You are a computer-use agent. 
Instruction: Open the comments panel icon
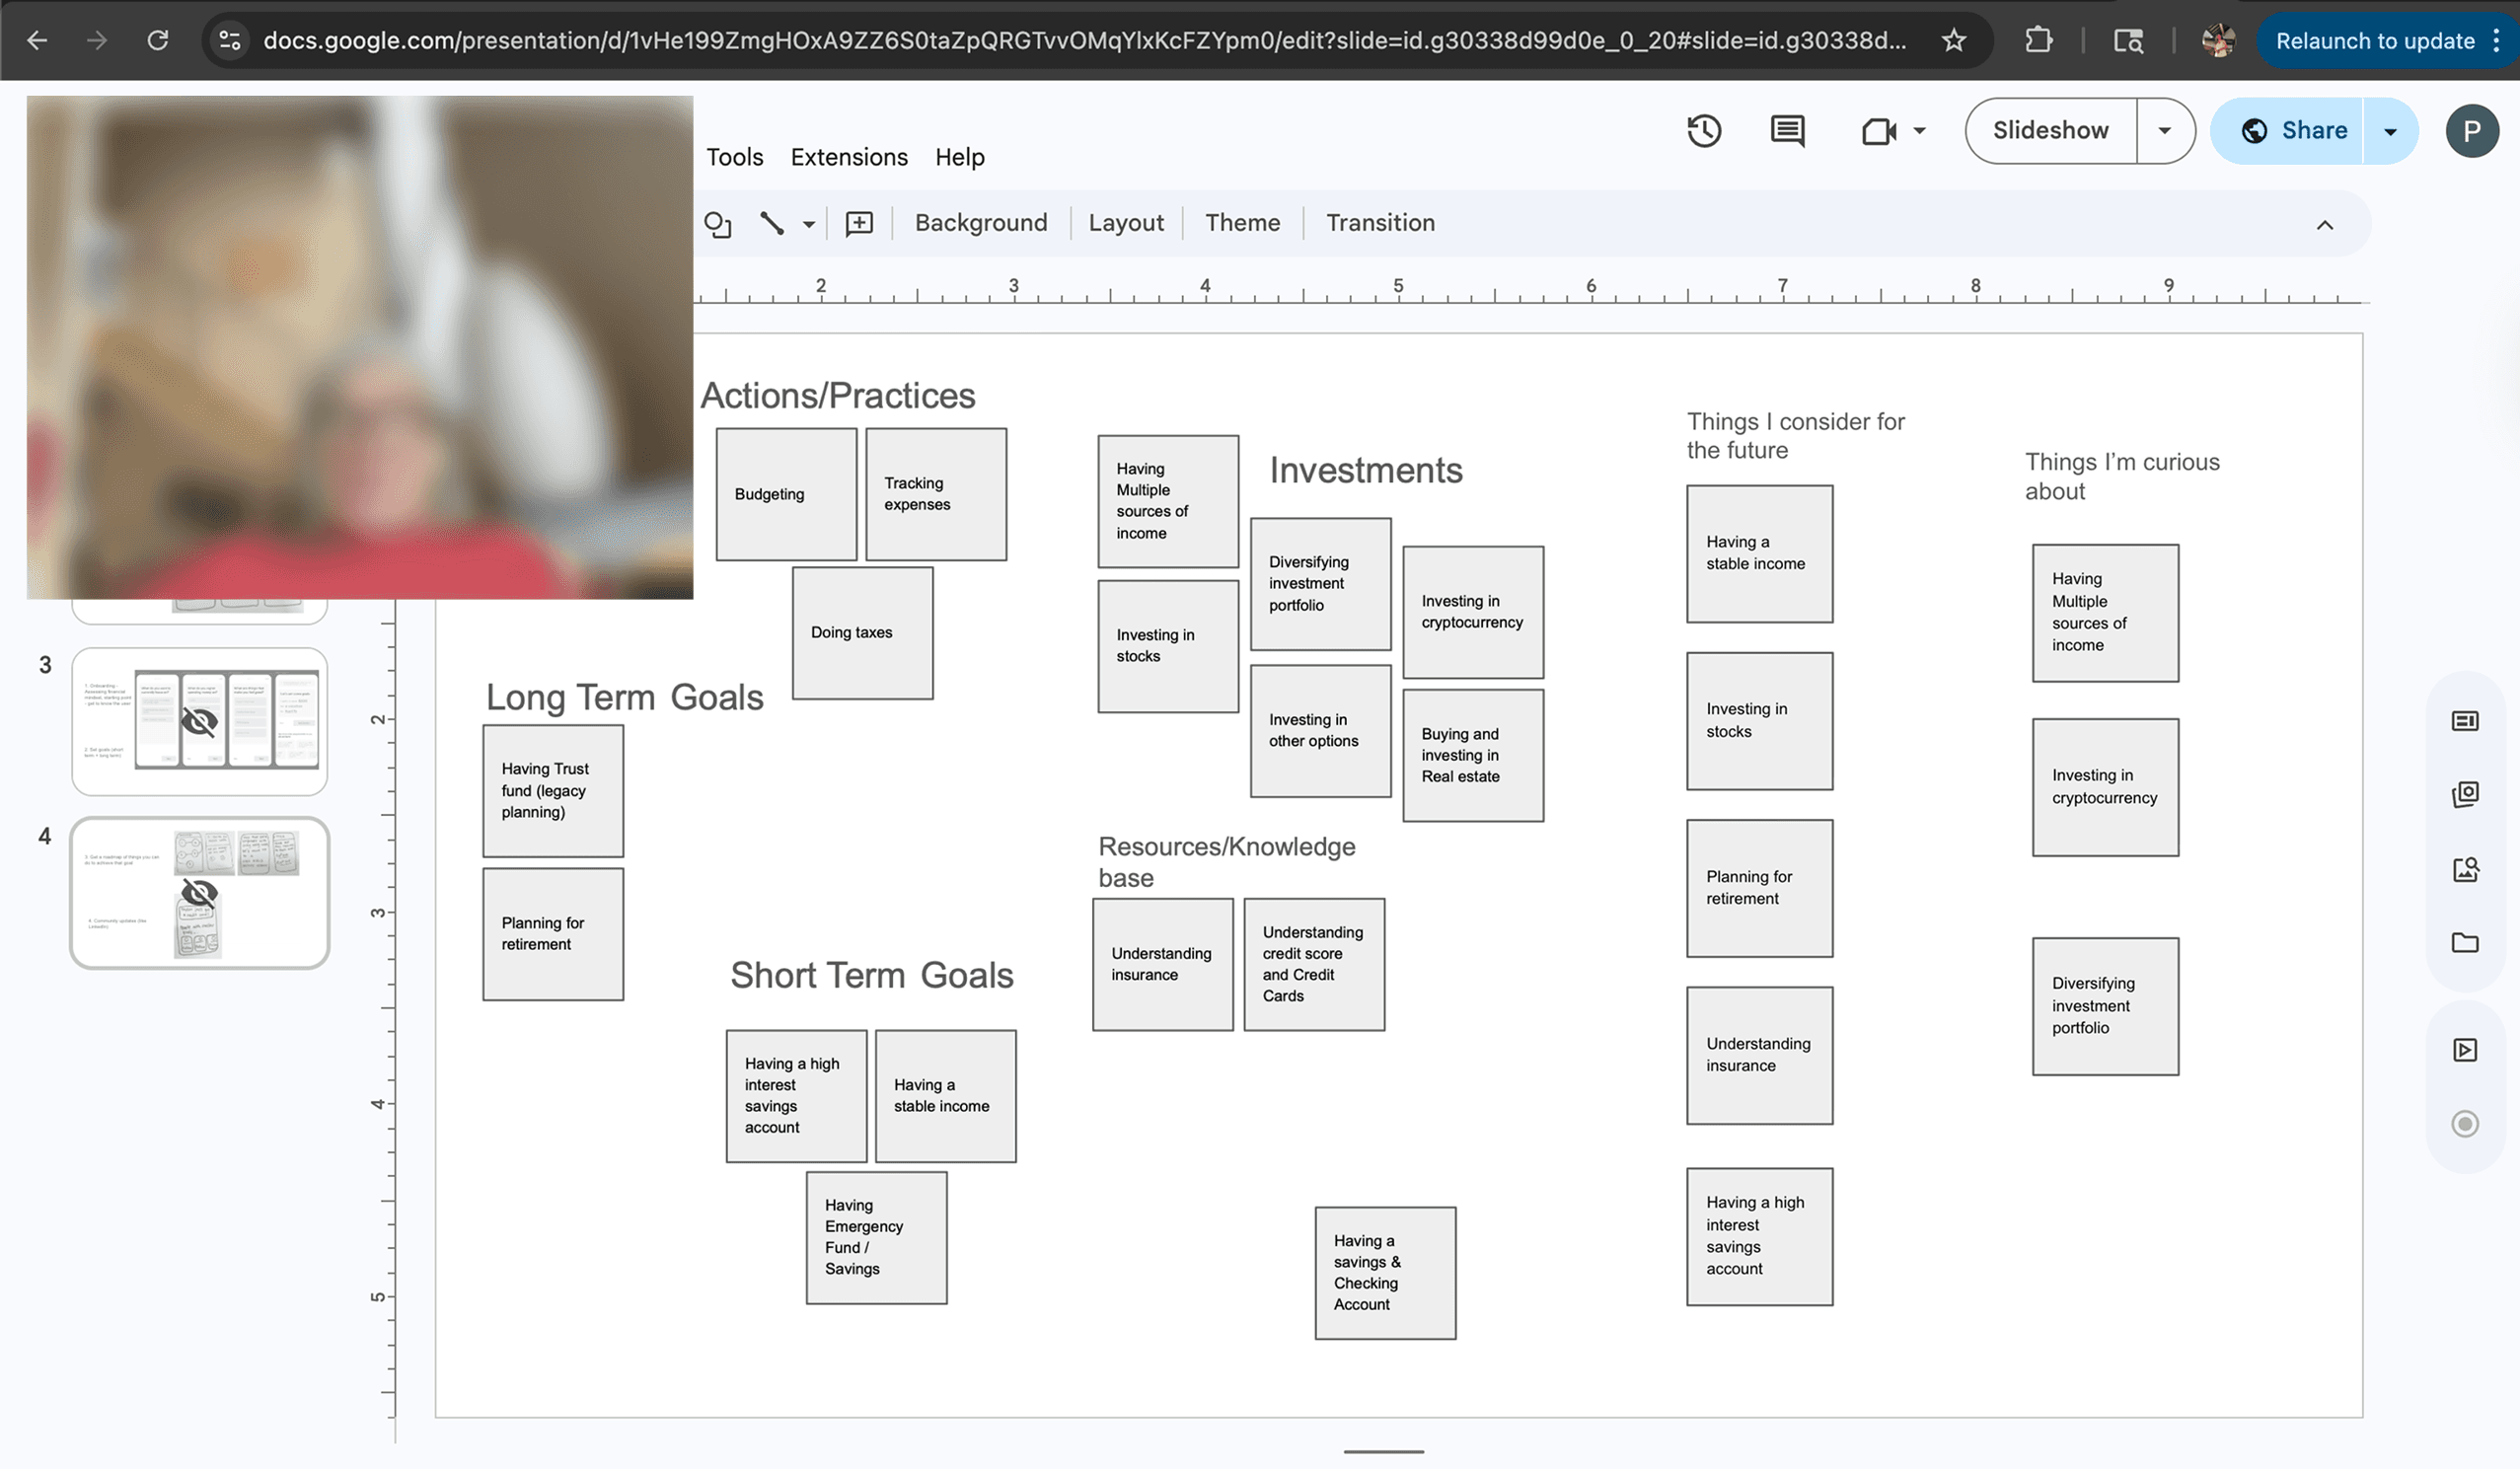(x=1787, y=131)
